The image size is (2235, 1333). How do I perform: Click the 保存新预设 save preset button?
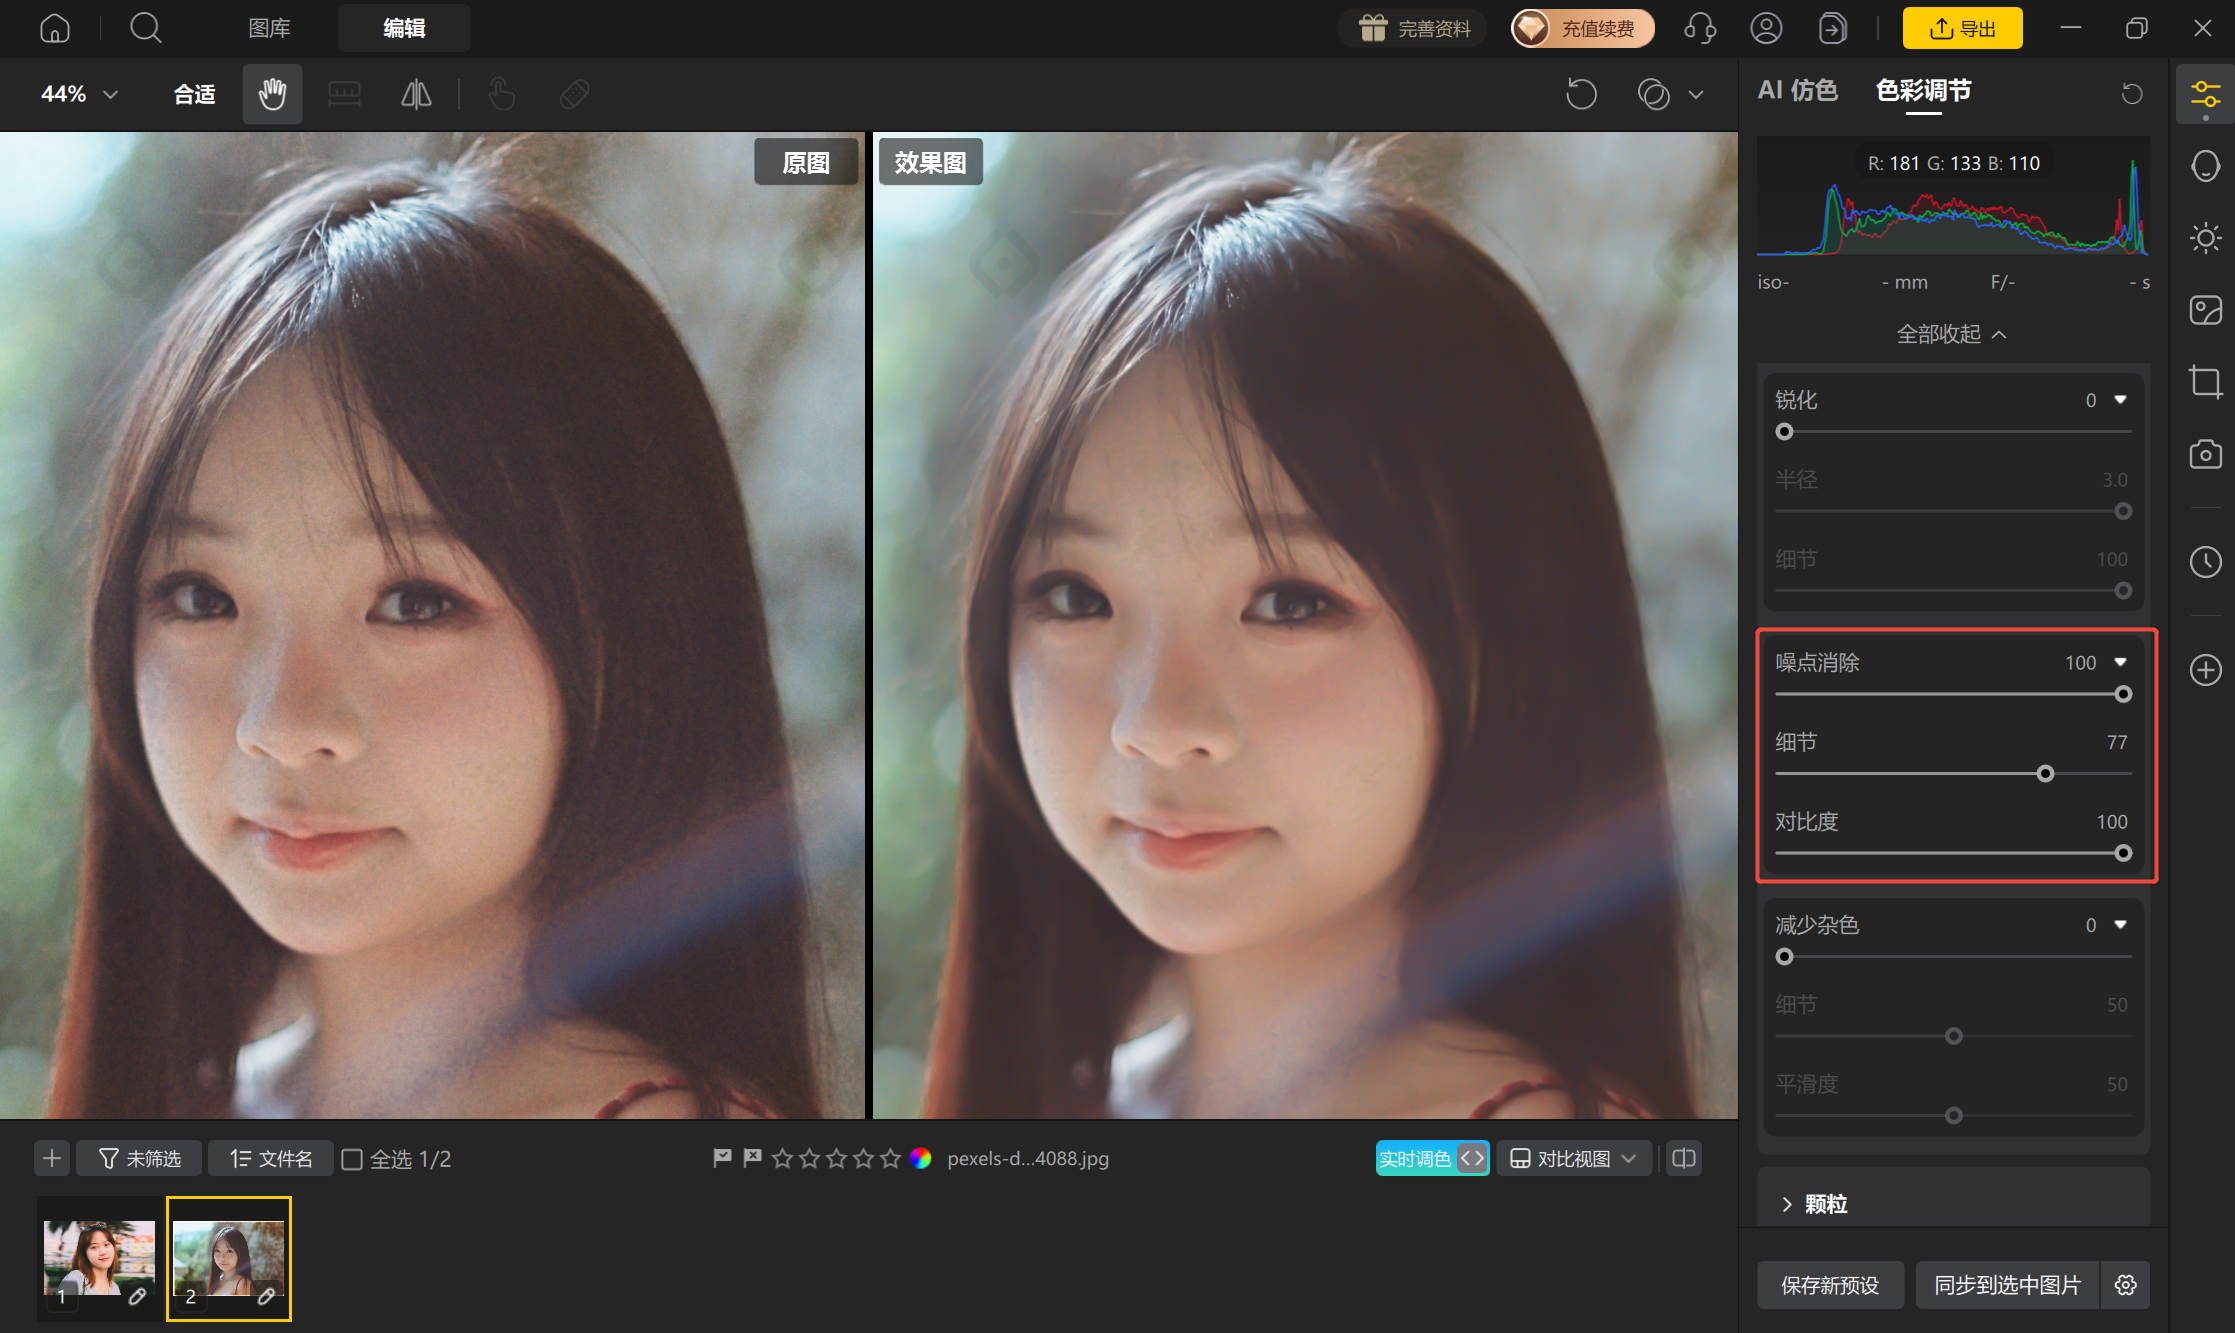(x=1830, y=1285)
